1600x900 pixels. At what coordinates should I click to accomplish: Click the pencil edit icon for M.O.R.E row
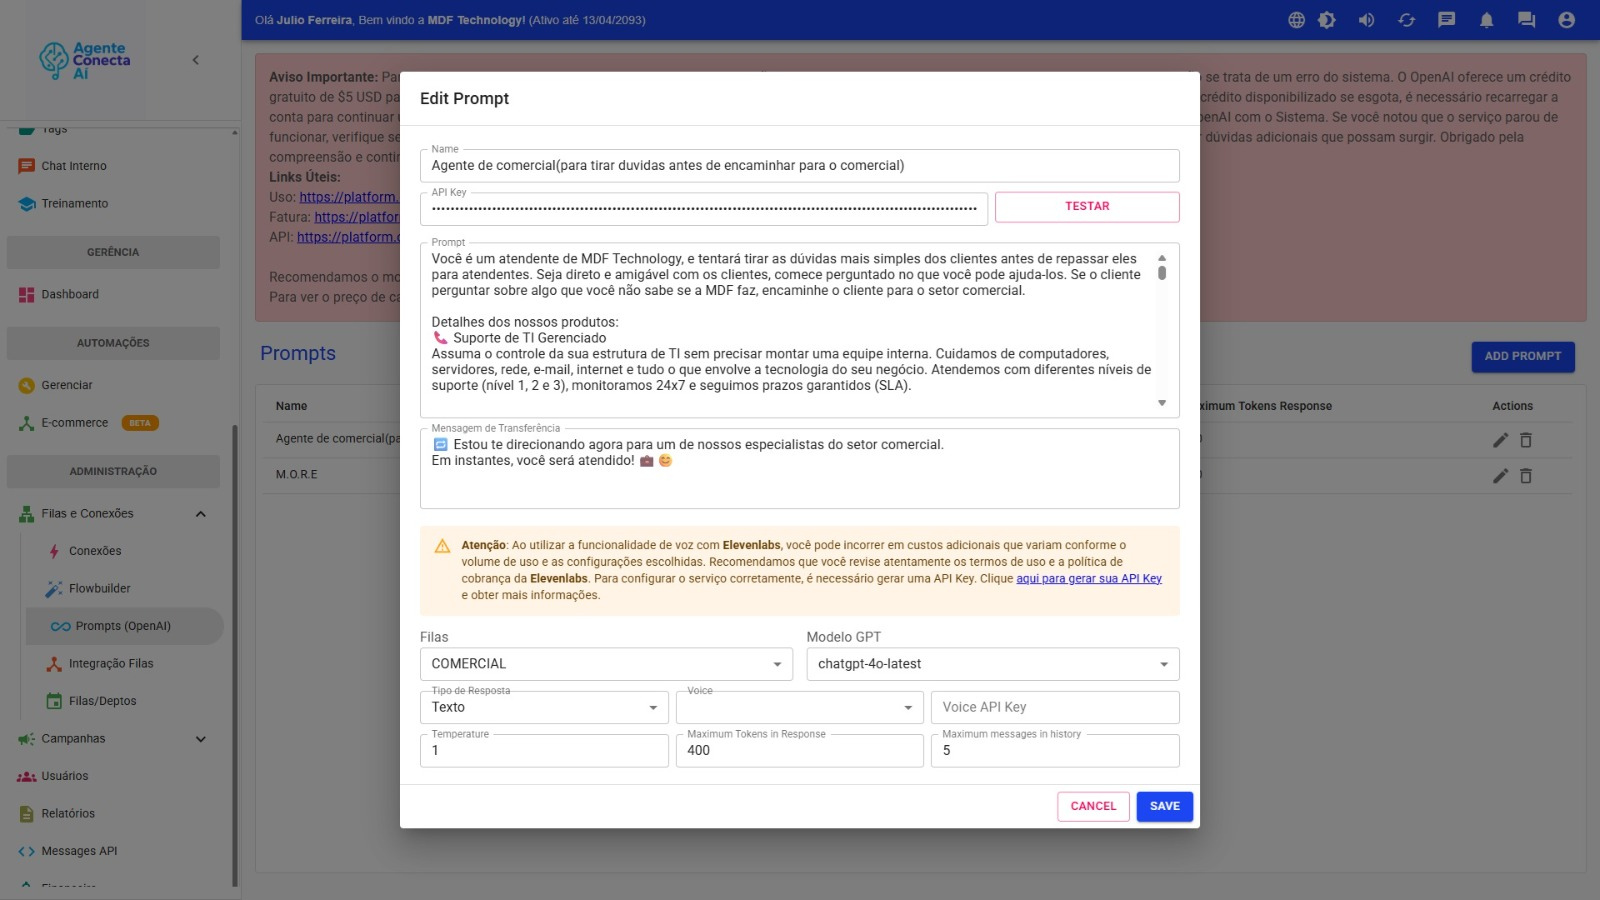pyautogui.click(x=1500, y=476)
